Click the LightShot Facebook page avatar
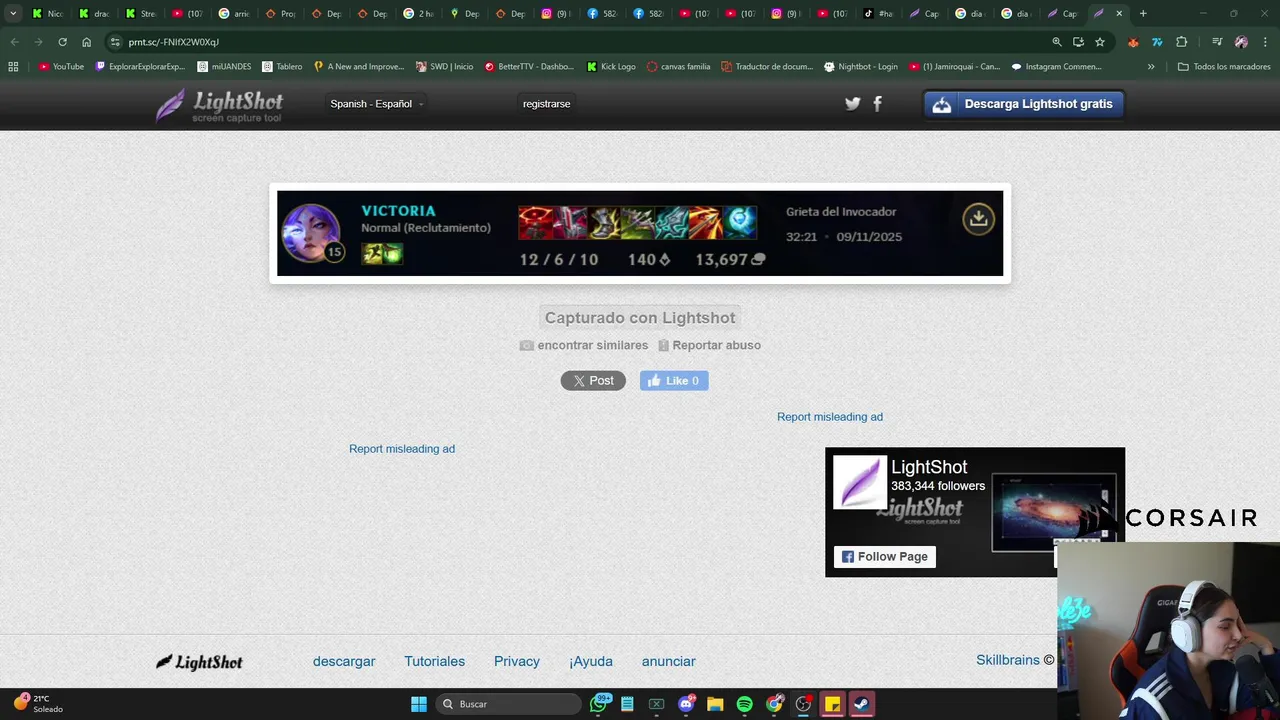This screenshot has width=1280, height=720. pyautogui.click(x=860, y=482)
